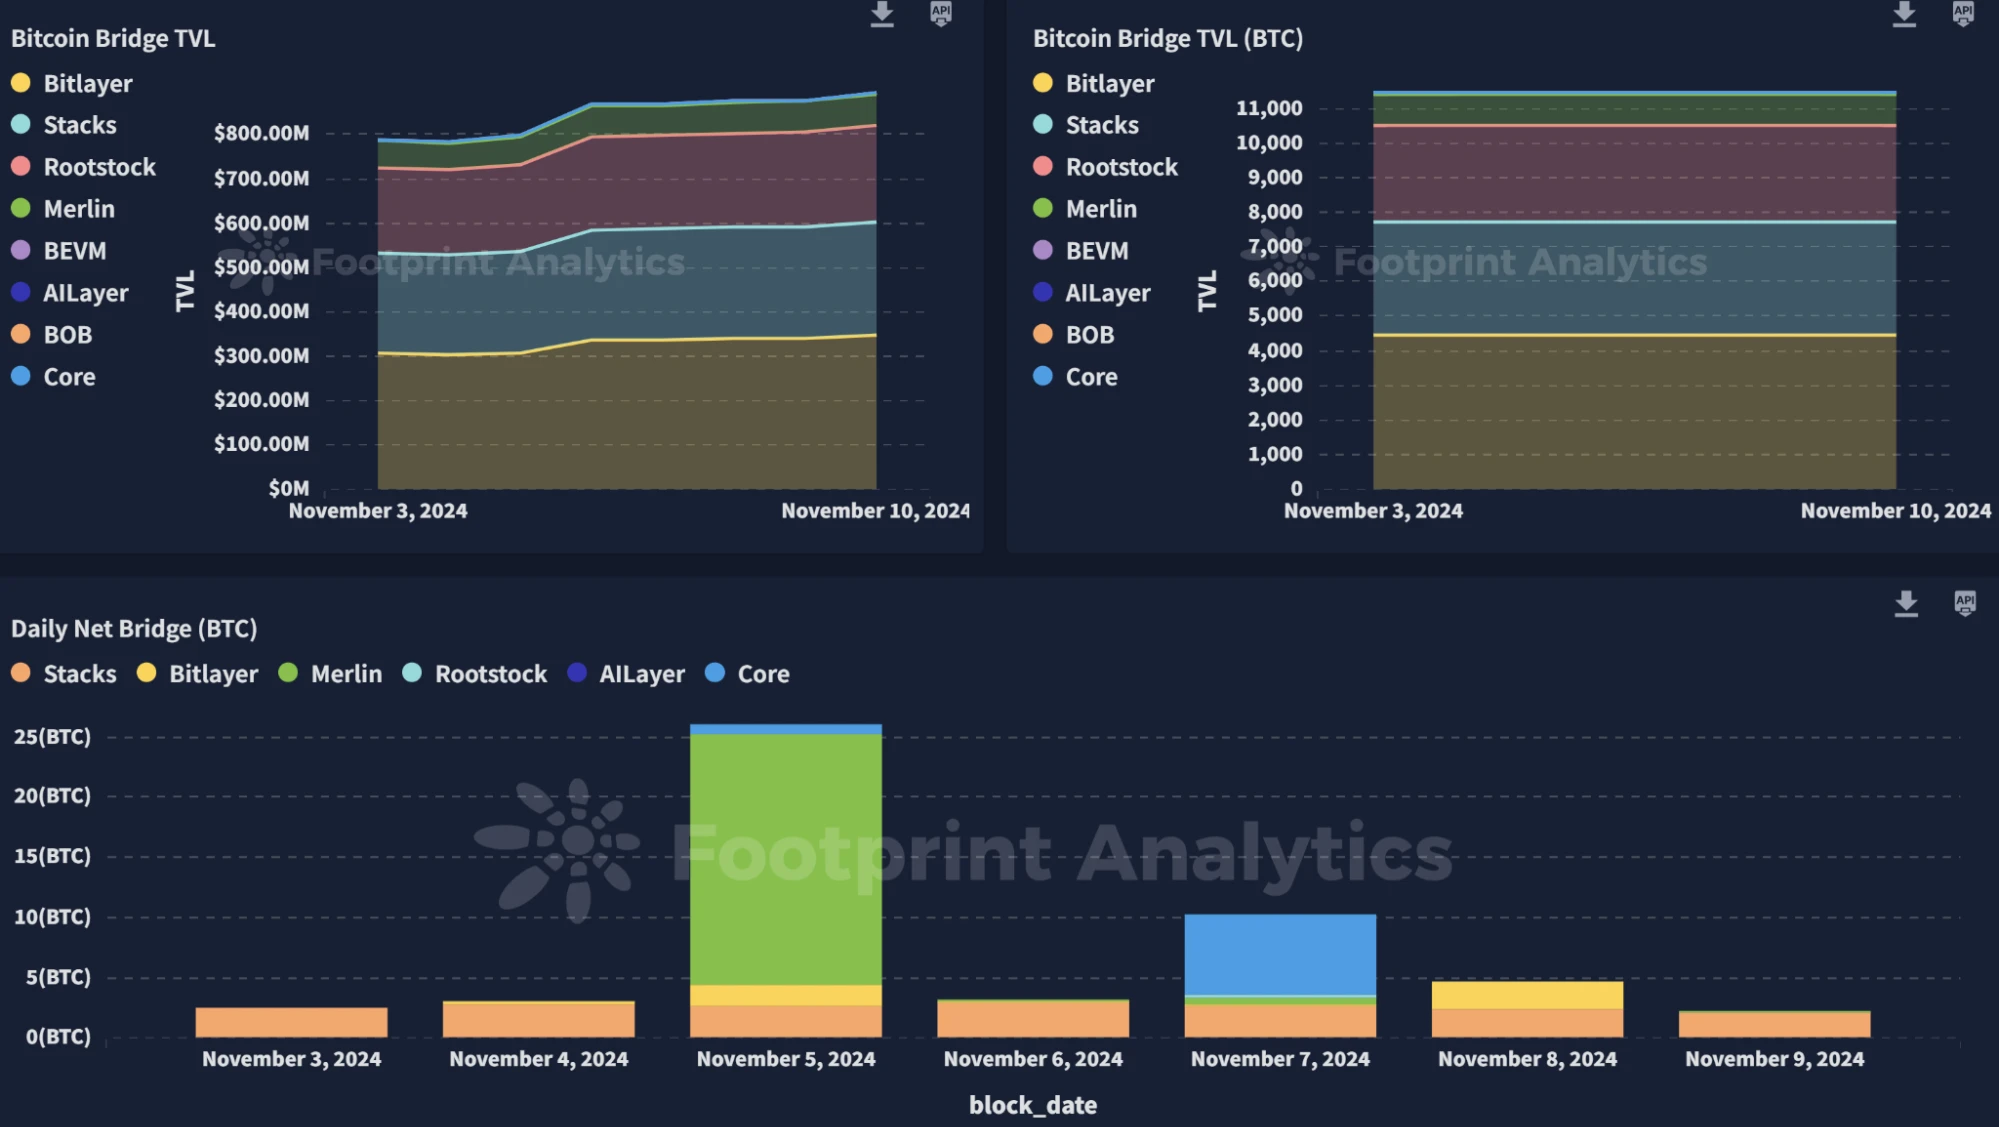Viewport: 1999px width, 1128px height.
Task: Toggle Bitlayer legend in Daily Net Bridge
Action: point(198,674)
